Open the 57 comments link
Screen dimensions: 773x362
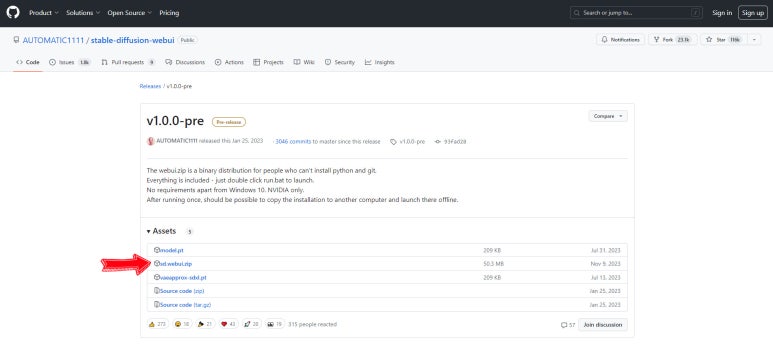(x=568, y=325)
